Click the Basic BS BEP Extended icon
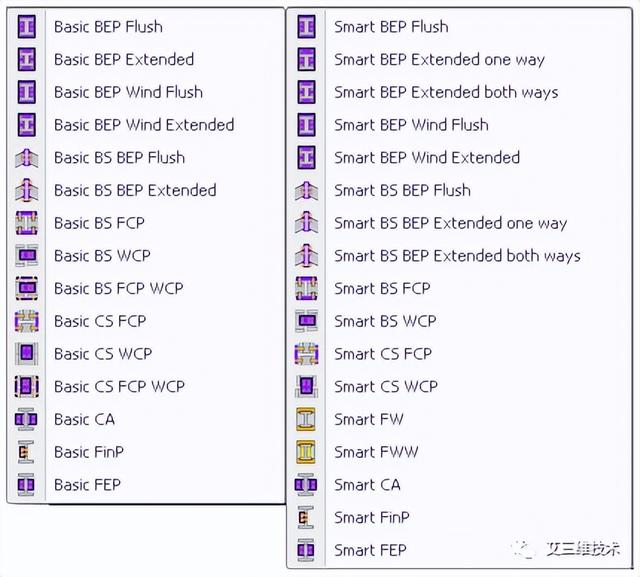640x577 pixels. coord(27,191)
